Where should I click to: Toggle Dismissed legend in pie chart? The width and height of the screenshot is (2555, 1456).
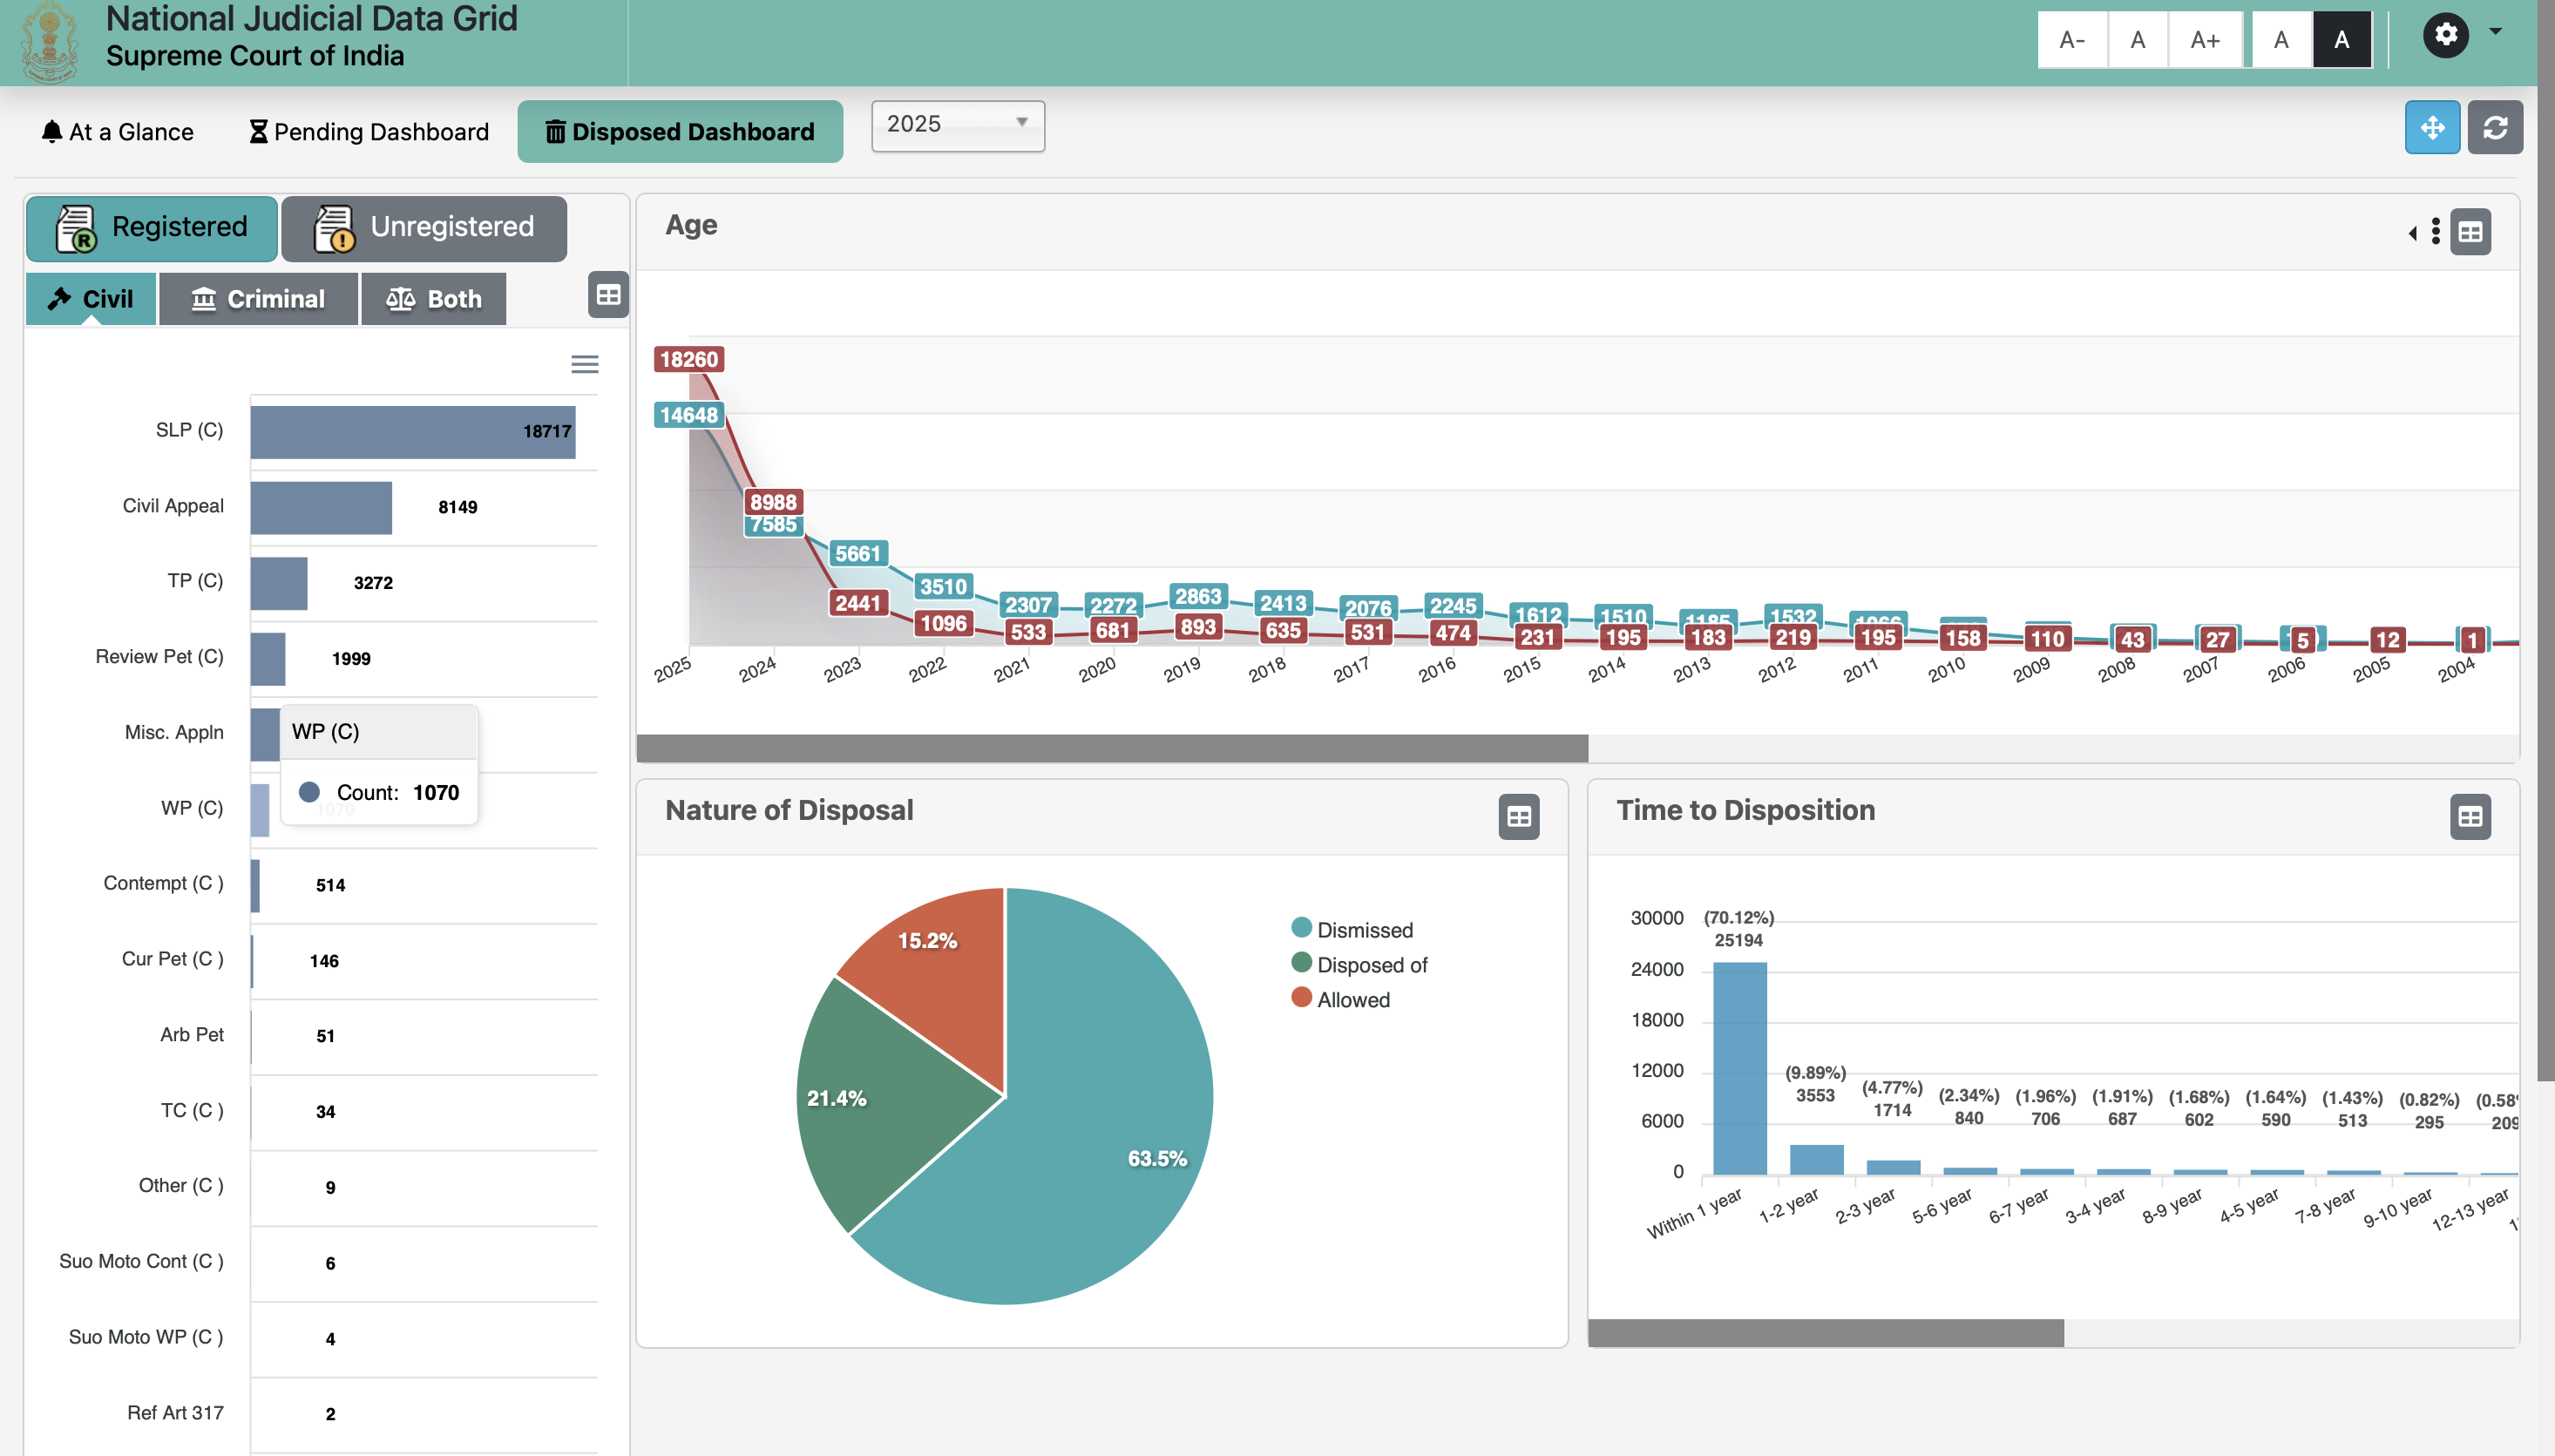pos(1363,930)
